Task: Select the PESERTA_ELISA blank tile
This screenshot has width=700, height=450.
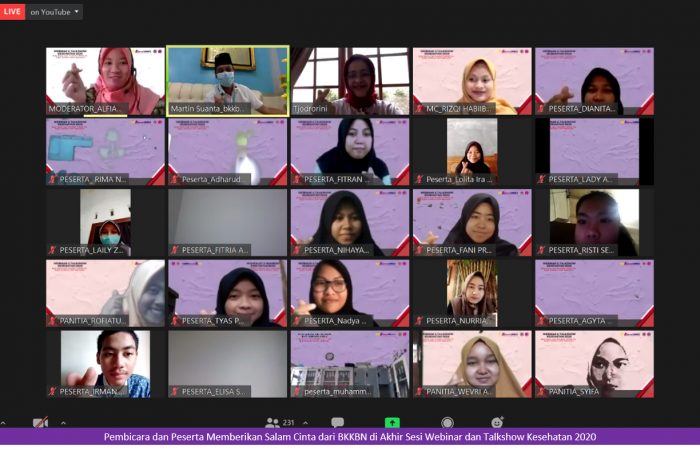Action: pos(227,364)
